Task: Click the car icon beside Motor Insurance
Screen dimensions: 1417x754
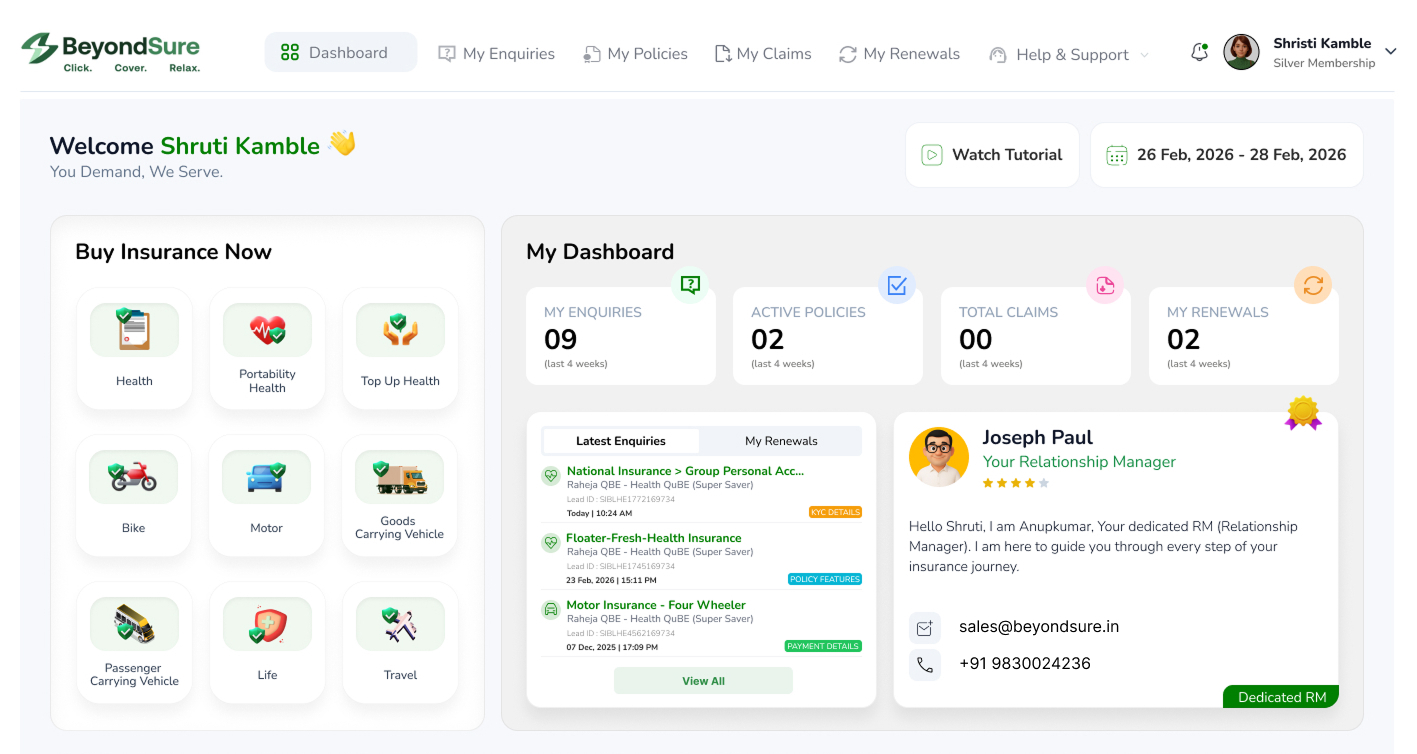Action: [x=550, y=609]
